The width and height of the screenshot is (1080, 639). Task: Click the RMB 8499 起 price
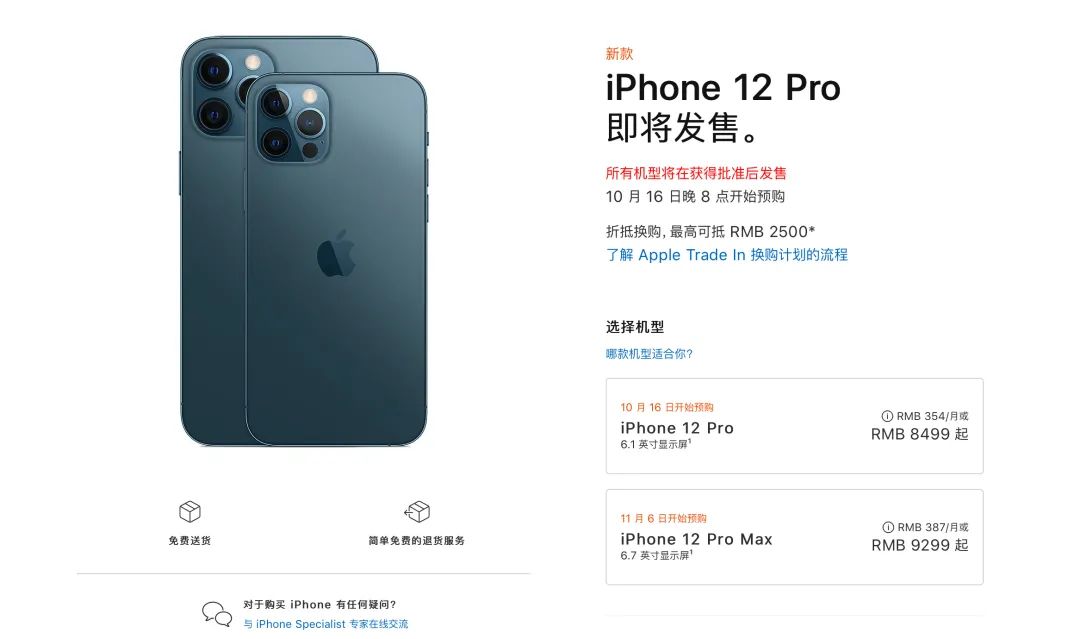(x=920, y=434)
